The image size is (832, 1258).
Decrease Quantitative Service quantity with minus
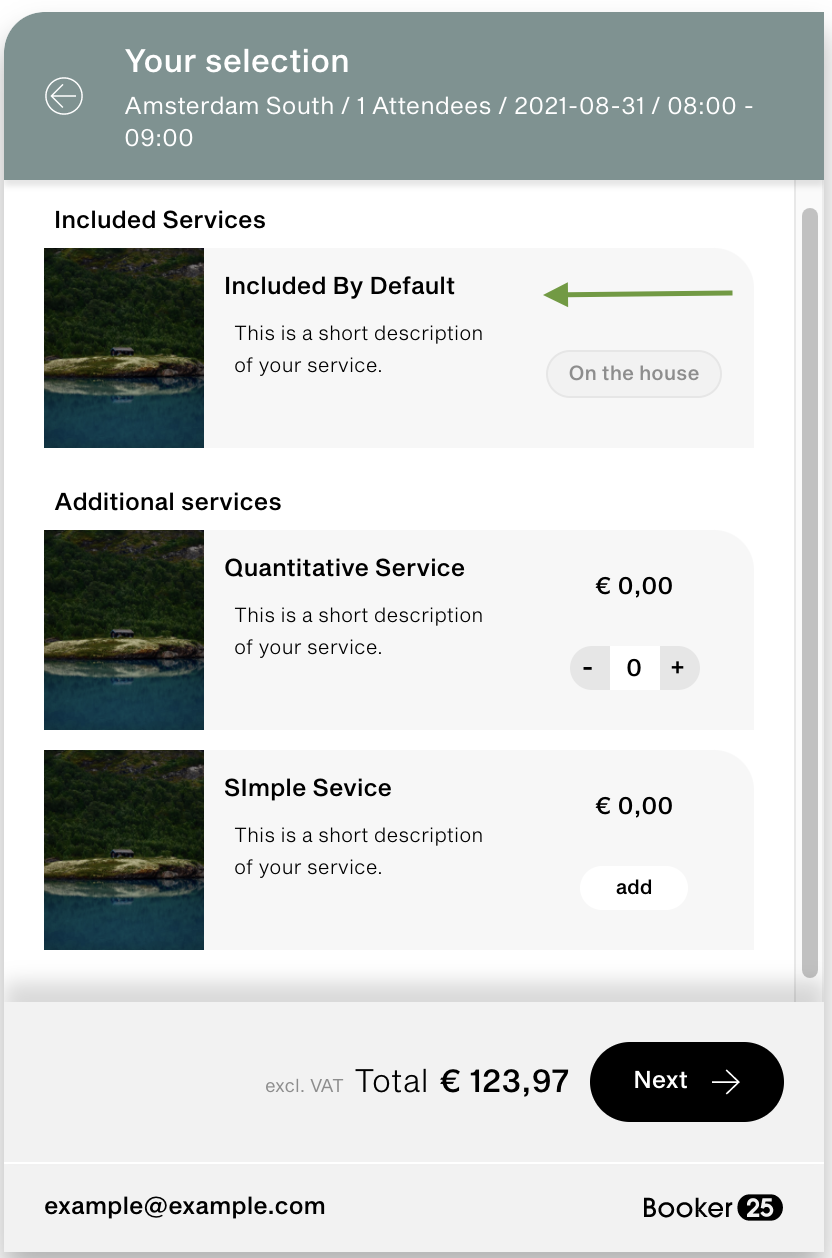pyautogui.click(x=589, y=668)
